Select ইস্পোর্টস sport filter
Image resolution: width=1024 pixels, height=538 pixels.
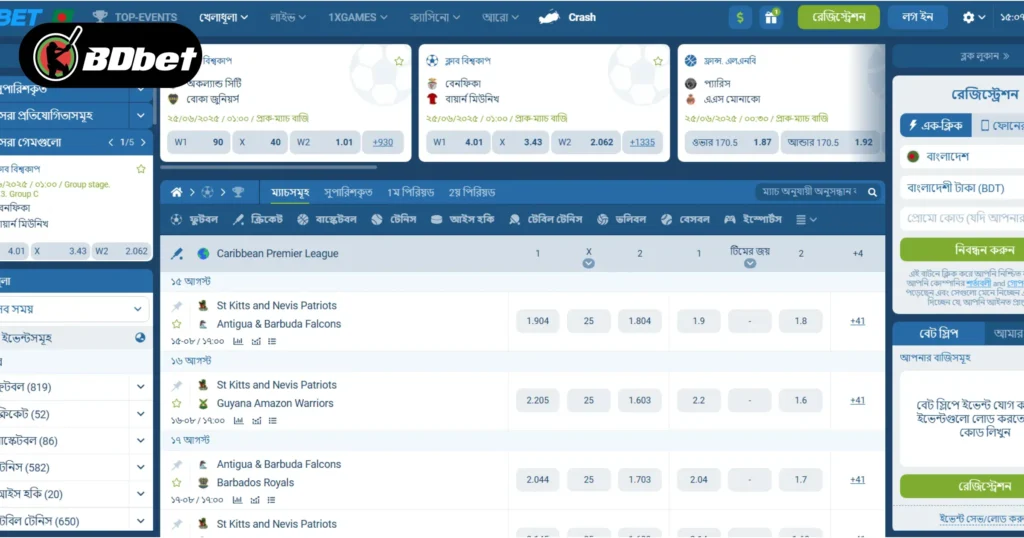point(752,219)
